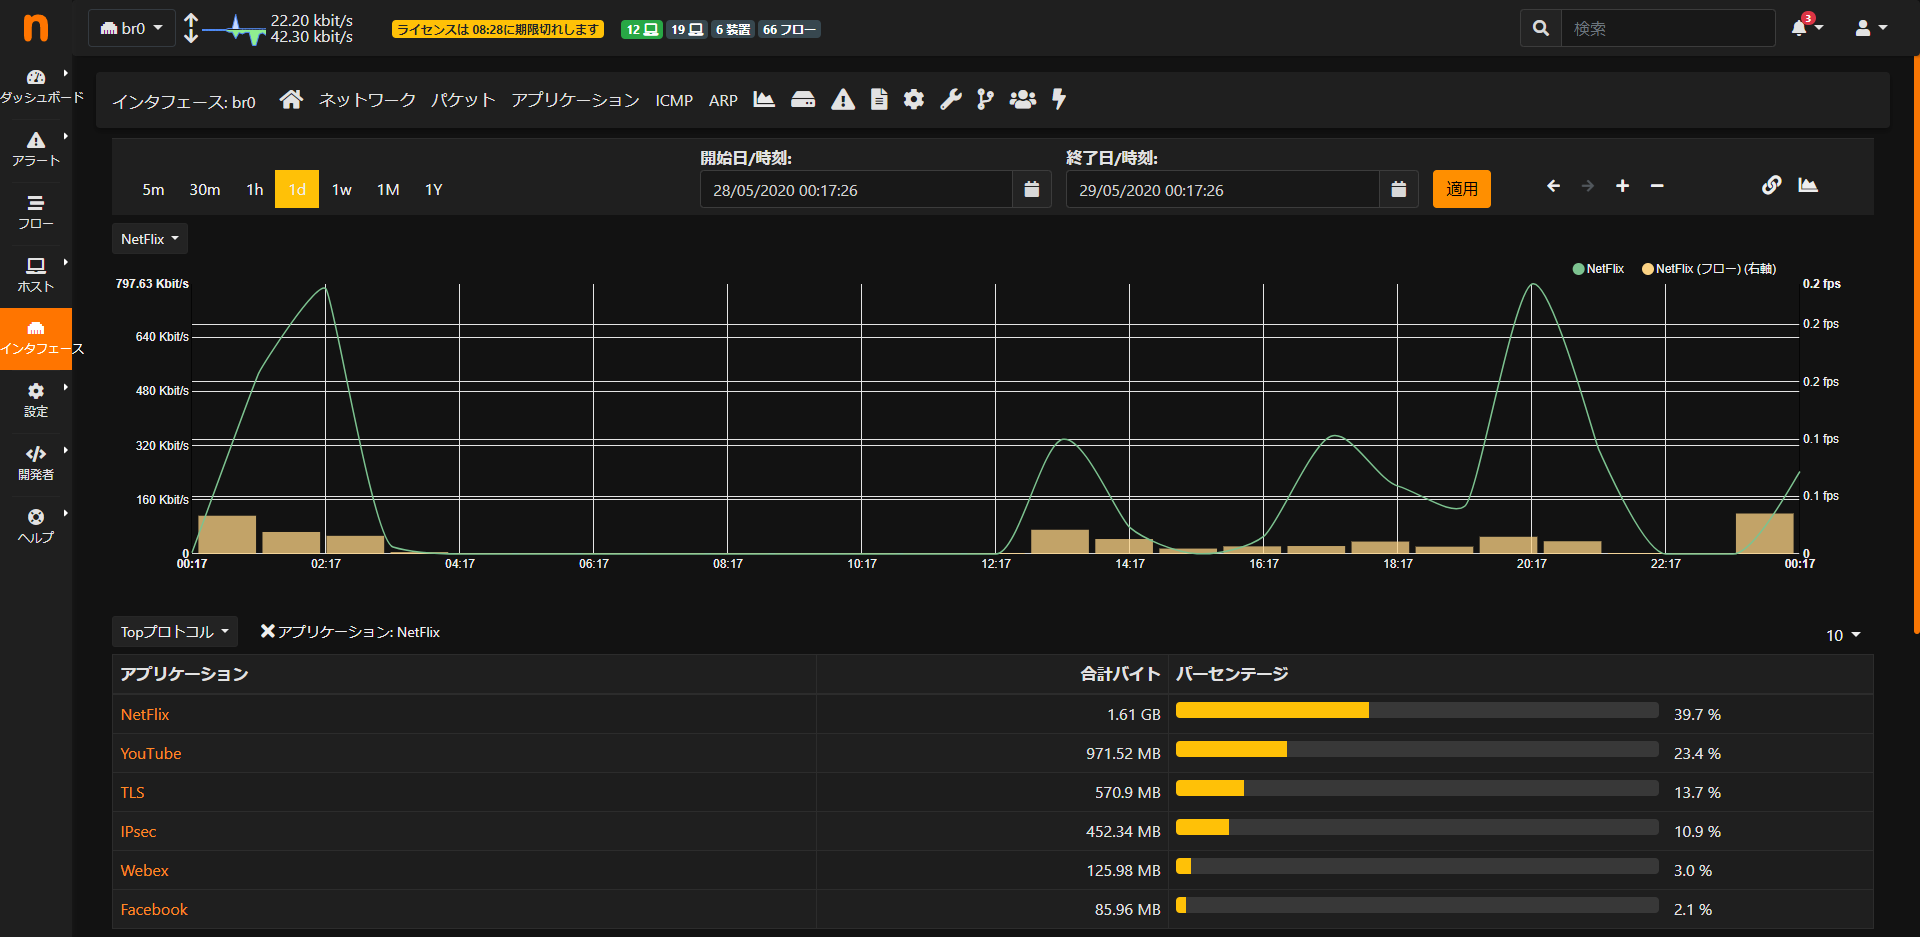Image resolution: width=1920 pixels, height=937 pixels.
Task: Open user account dropdown
Action: click(x=1871, y=28)
